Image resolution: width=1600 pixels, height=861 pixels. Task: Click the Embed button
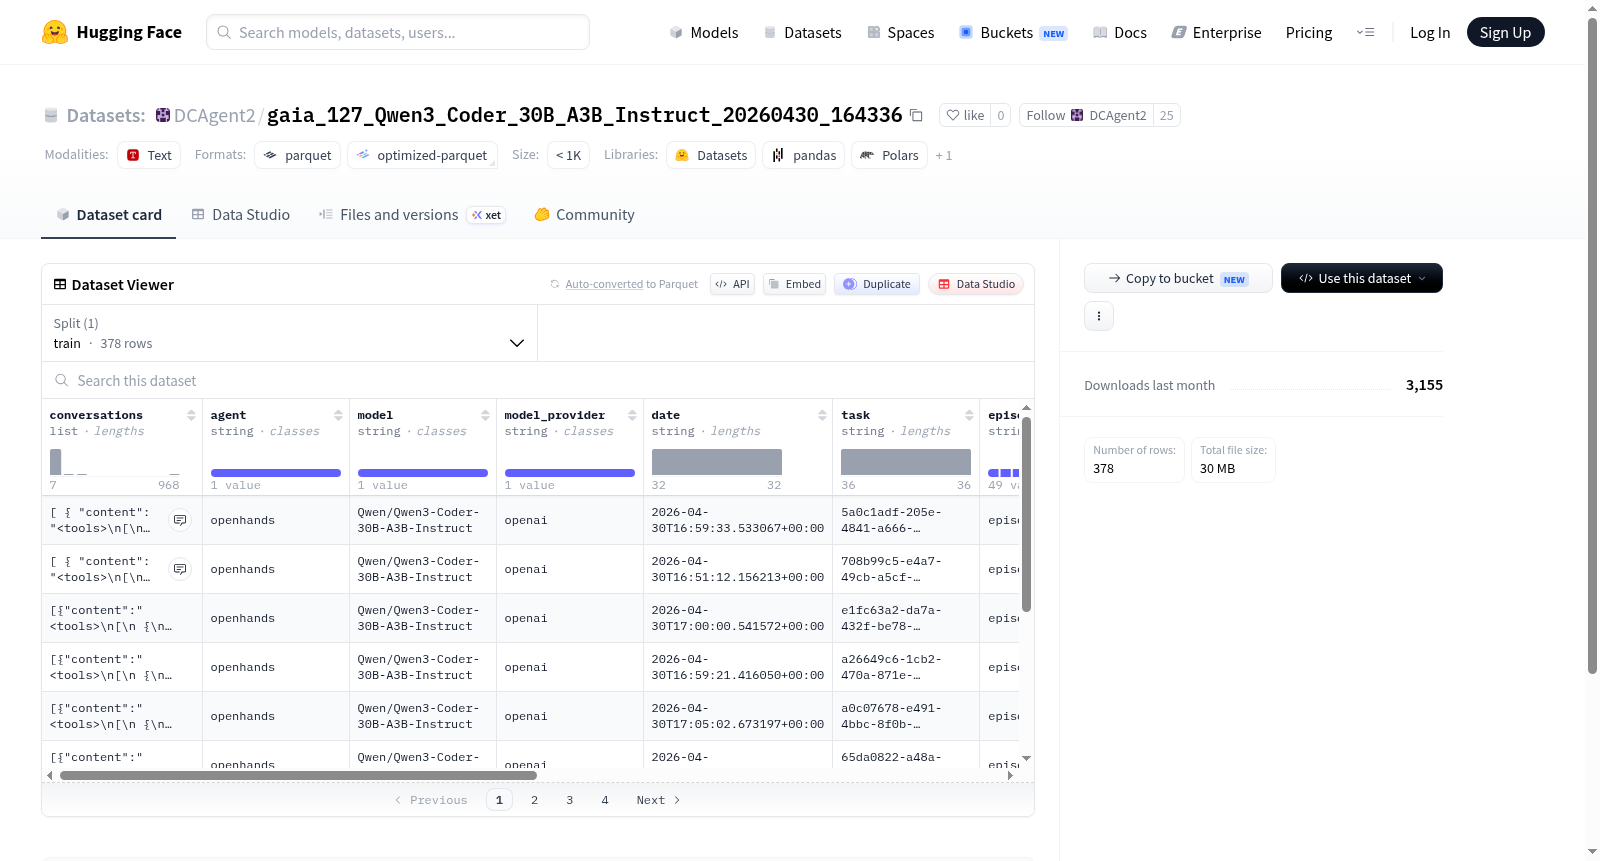click(x=794, y=284)
